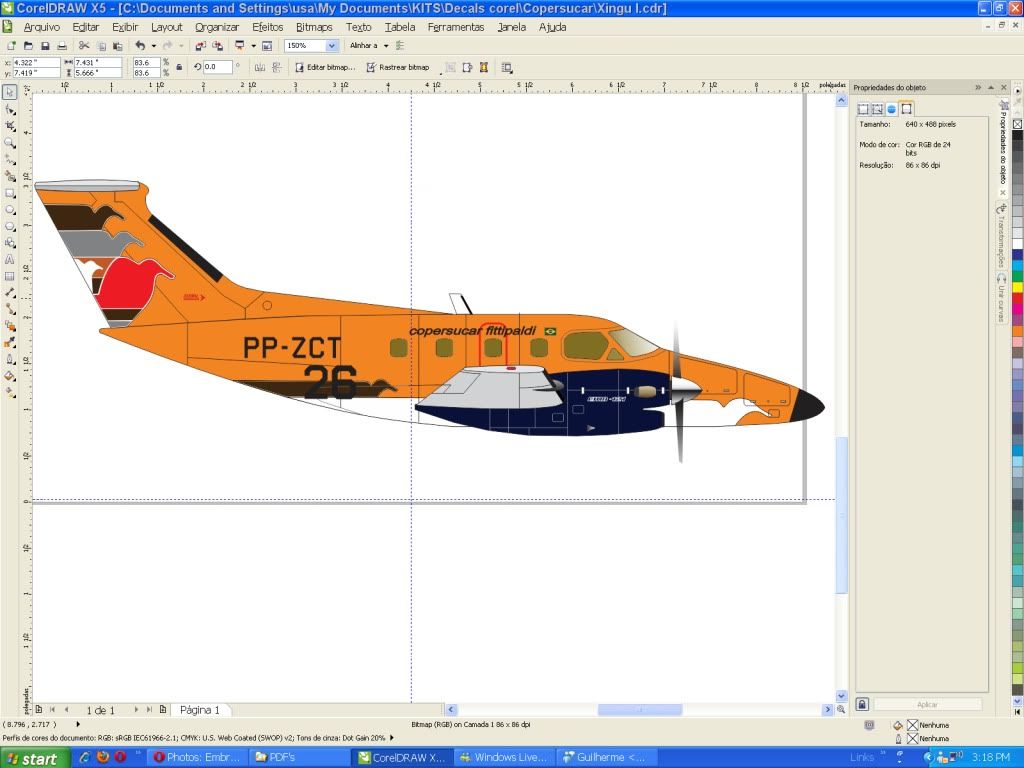Select the Zoom magnifier tool
The height and width of the screenshot is (768, 1024).
[x=10, y=142]
